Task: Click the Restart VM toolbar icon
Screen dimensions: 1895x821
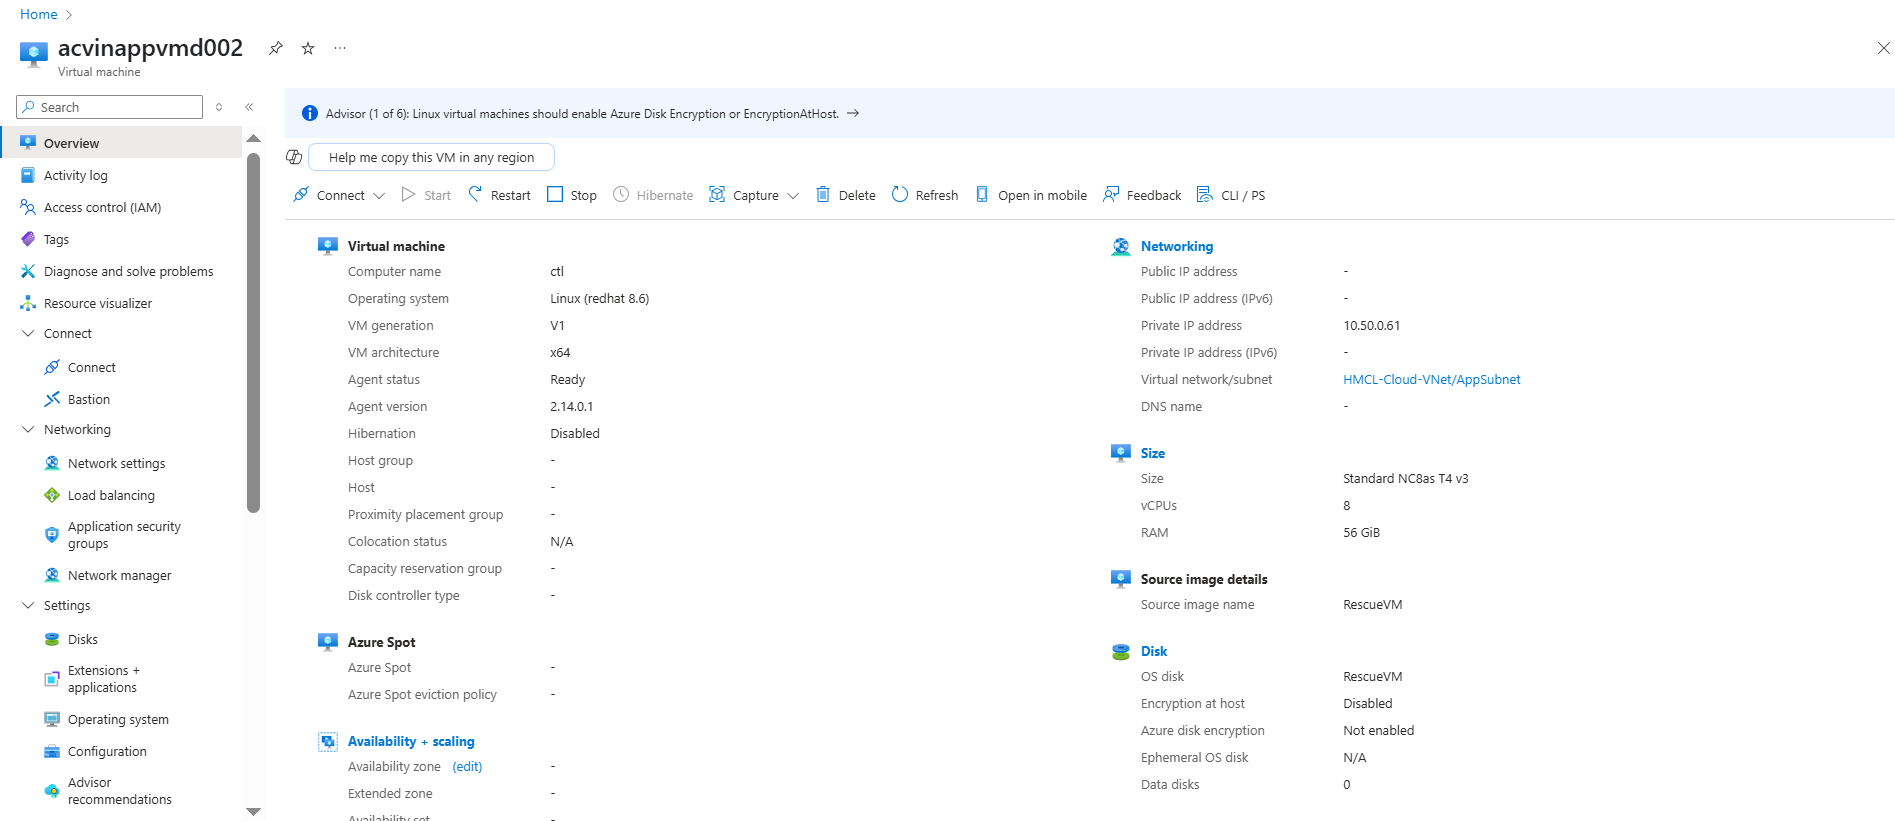Action: point(475,195)
